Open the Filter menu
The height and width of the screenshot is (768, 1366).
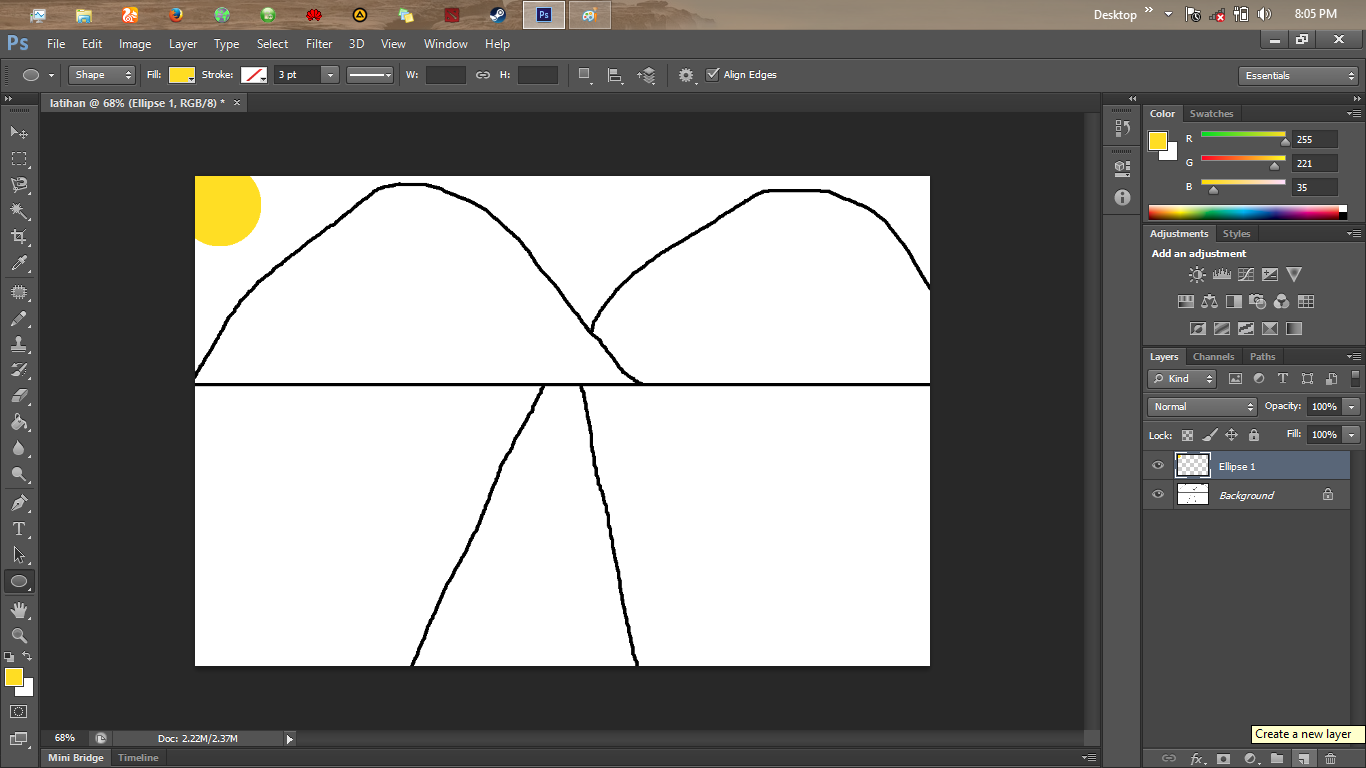click(x=318, y=43)
